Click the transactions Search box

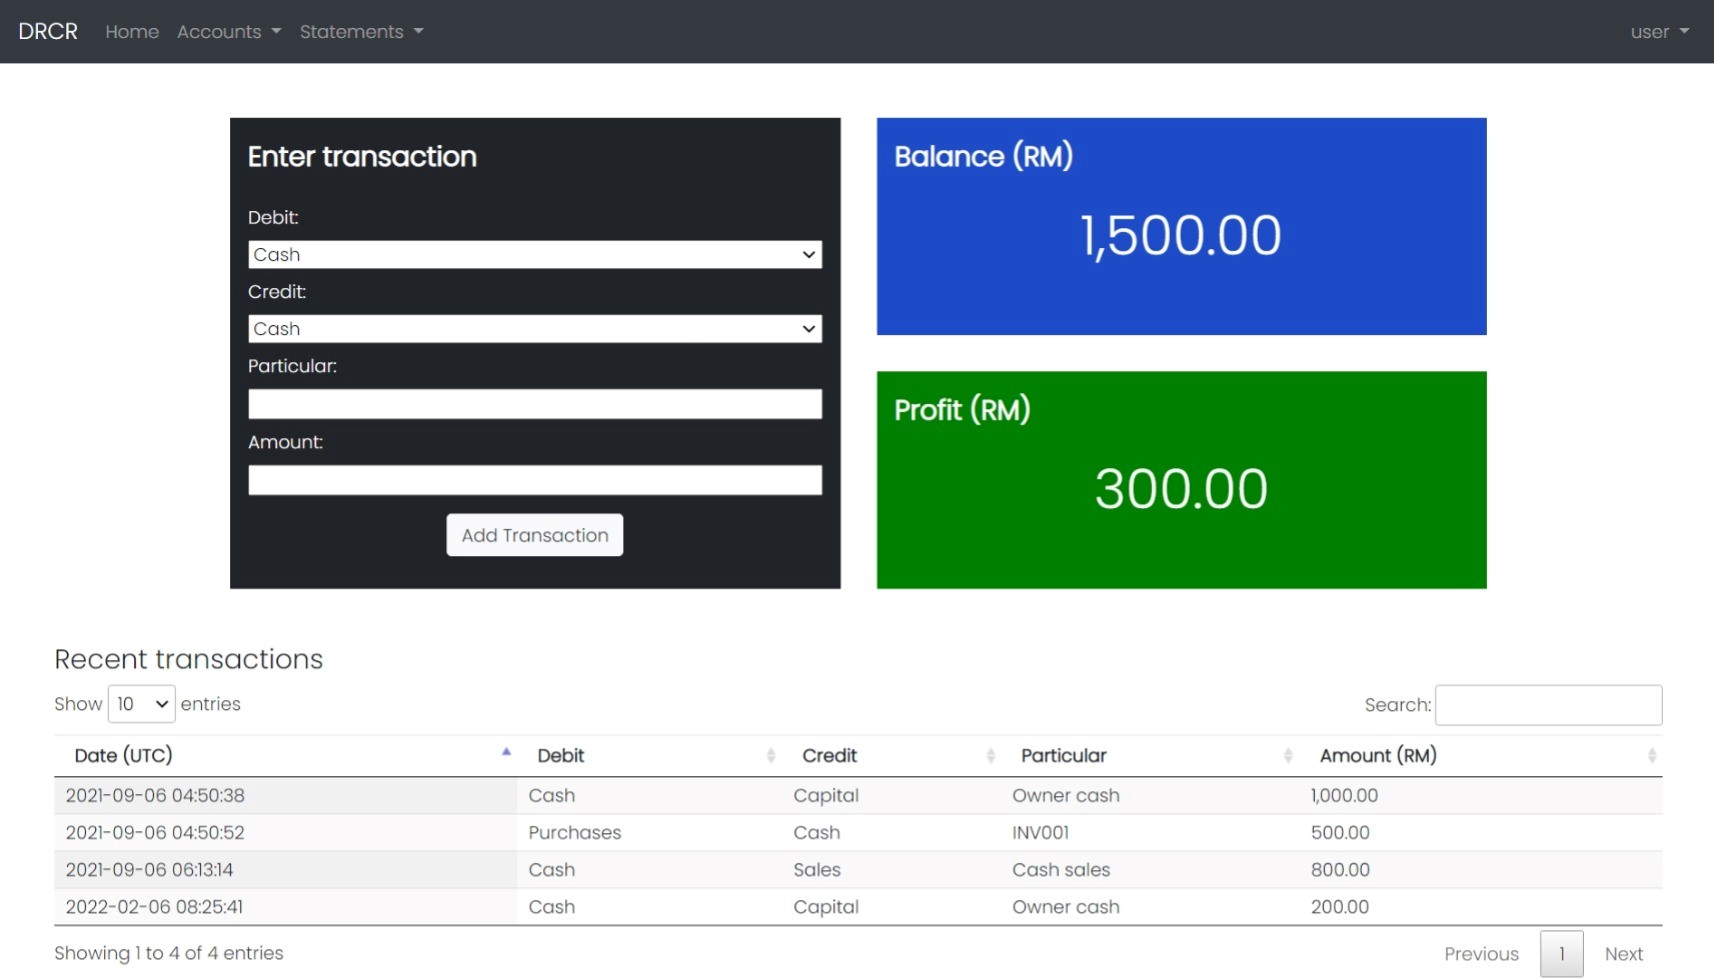pos(1547,705)
